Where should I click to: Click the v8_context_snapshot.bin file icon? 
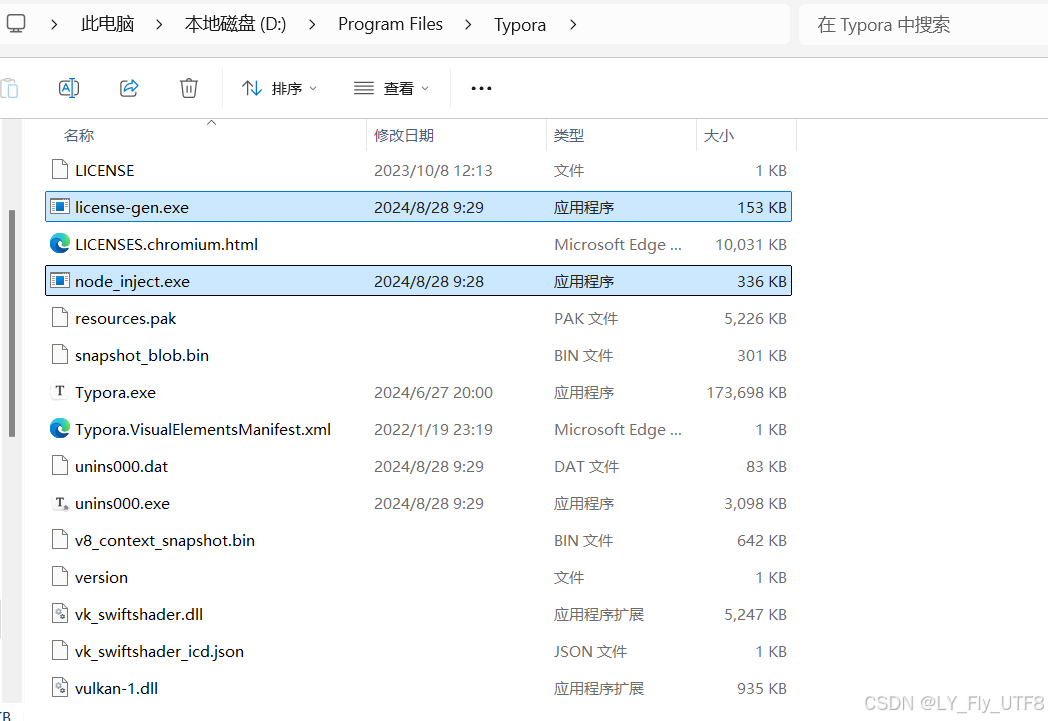(x=59, y=539)
